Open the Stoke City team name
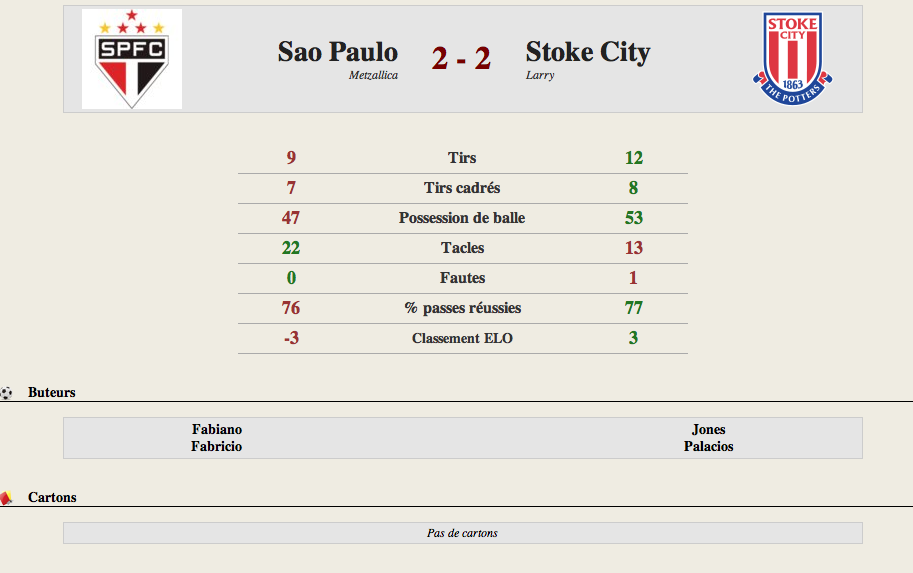The height and width of the screenshot is (573, 913). tap(588, 52)
